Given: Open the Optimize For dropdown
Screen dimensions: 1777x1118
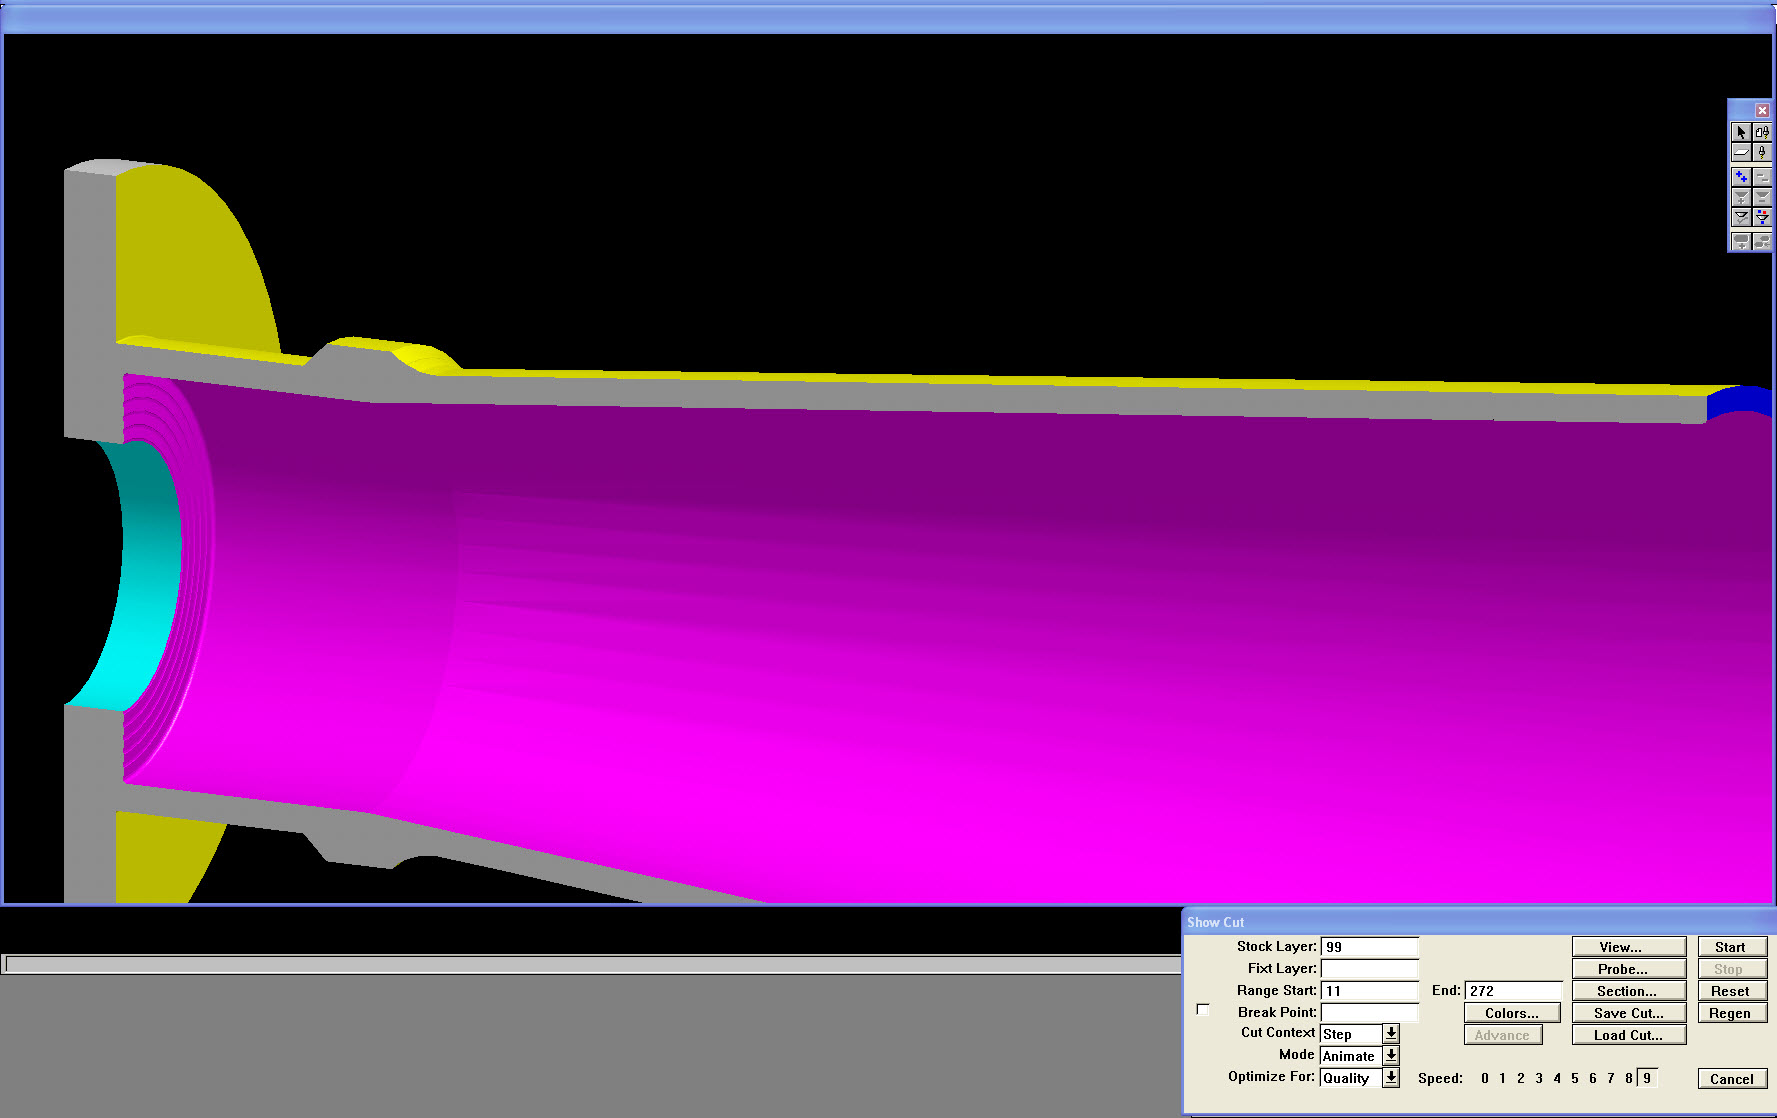Looking at the screenshot, I should 1391,1078.
